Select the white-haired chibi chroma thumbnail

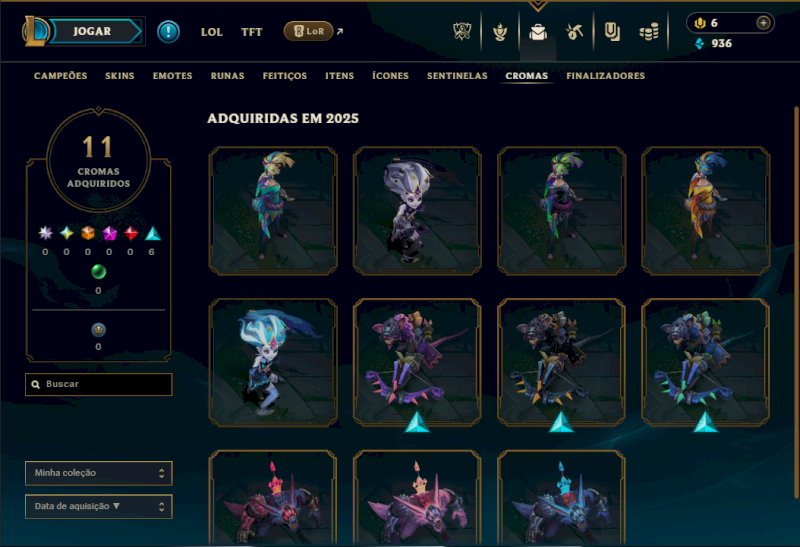click(x=417, y=211)
